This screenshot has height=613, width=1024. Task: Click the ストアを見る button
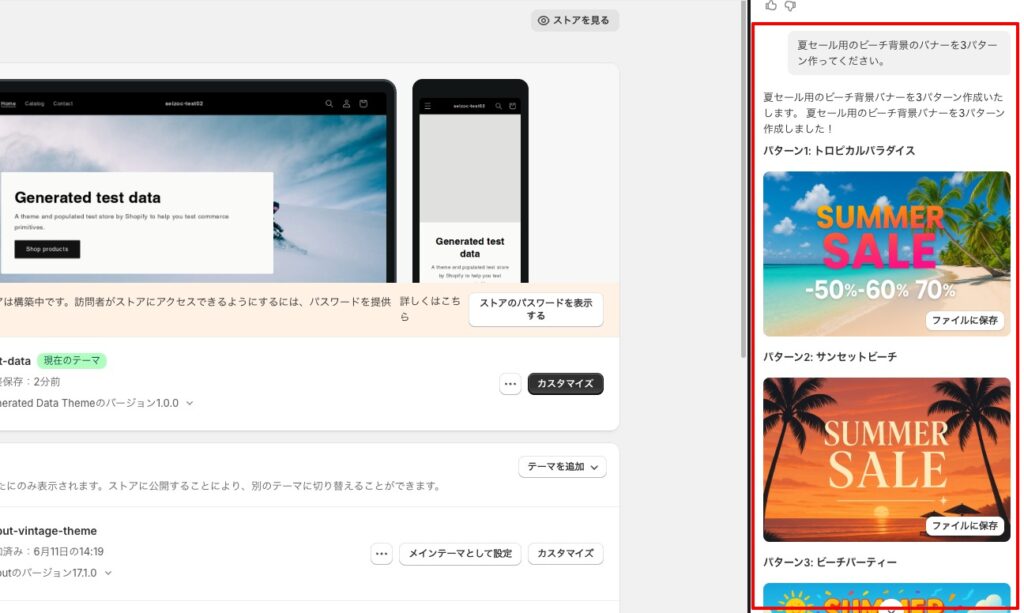coord(574,20)
